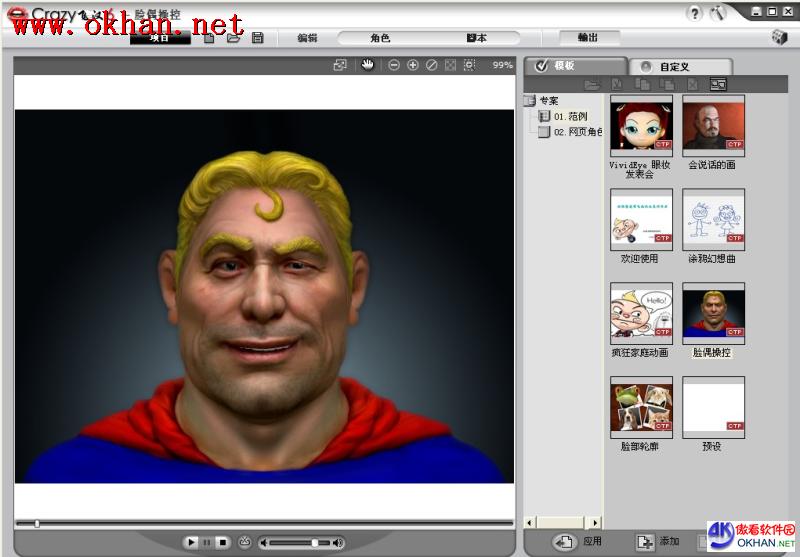
Task: Open a project using the folder icon
Action: pos(233,38)
